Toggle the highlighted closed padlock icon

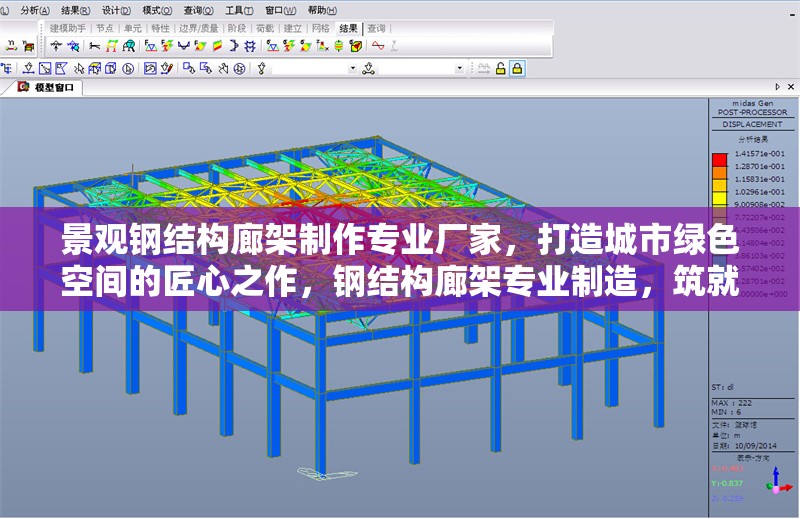[517, 68]
